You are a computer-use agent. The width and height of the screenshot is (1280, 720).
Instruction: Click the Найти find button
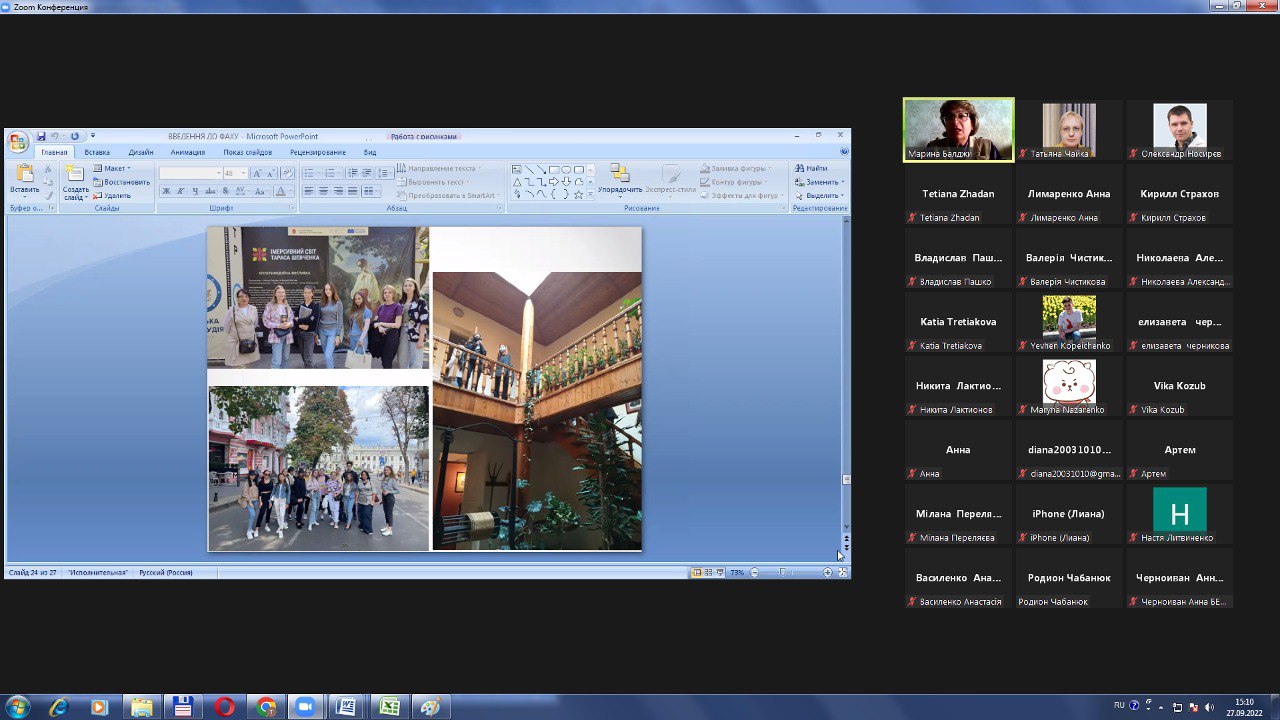point(811,168)
